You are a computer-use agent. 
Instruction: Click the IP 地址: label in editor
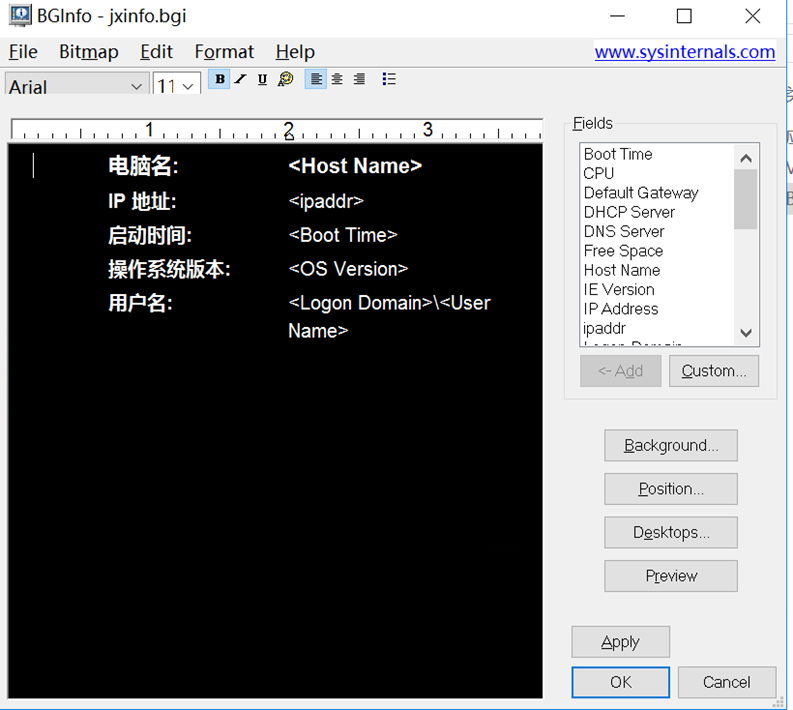142,201
